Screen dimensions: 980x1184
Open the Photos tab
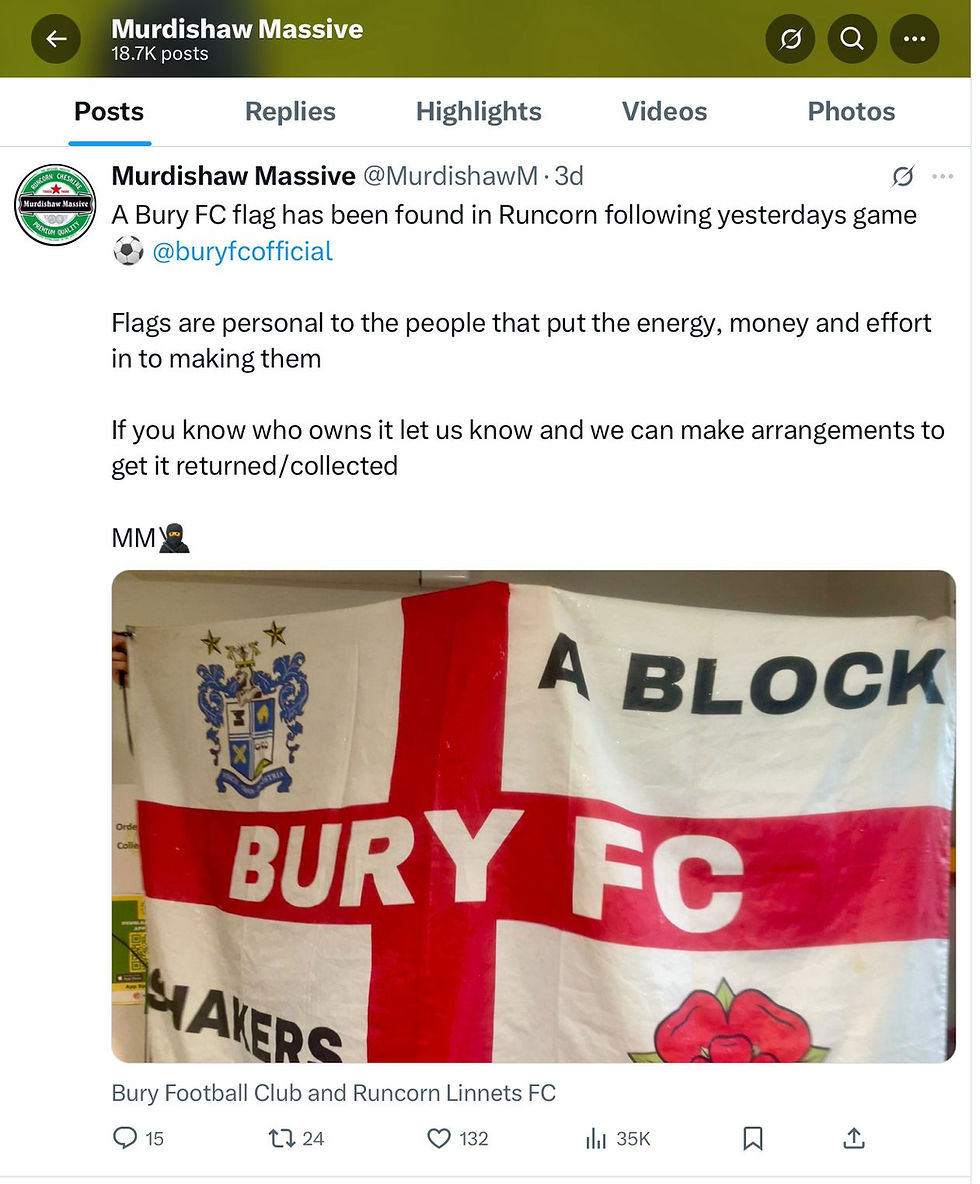[x=851, y=112]
